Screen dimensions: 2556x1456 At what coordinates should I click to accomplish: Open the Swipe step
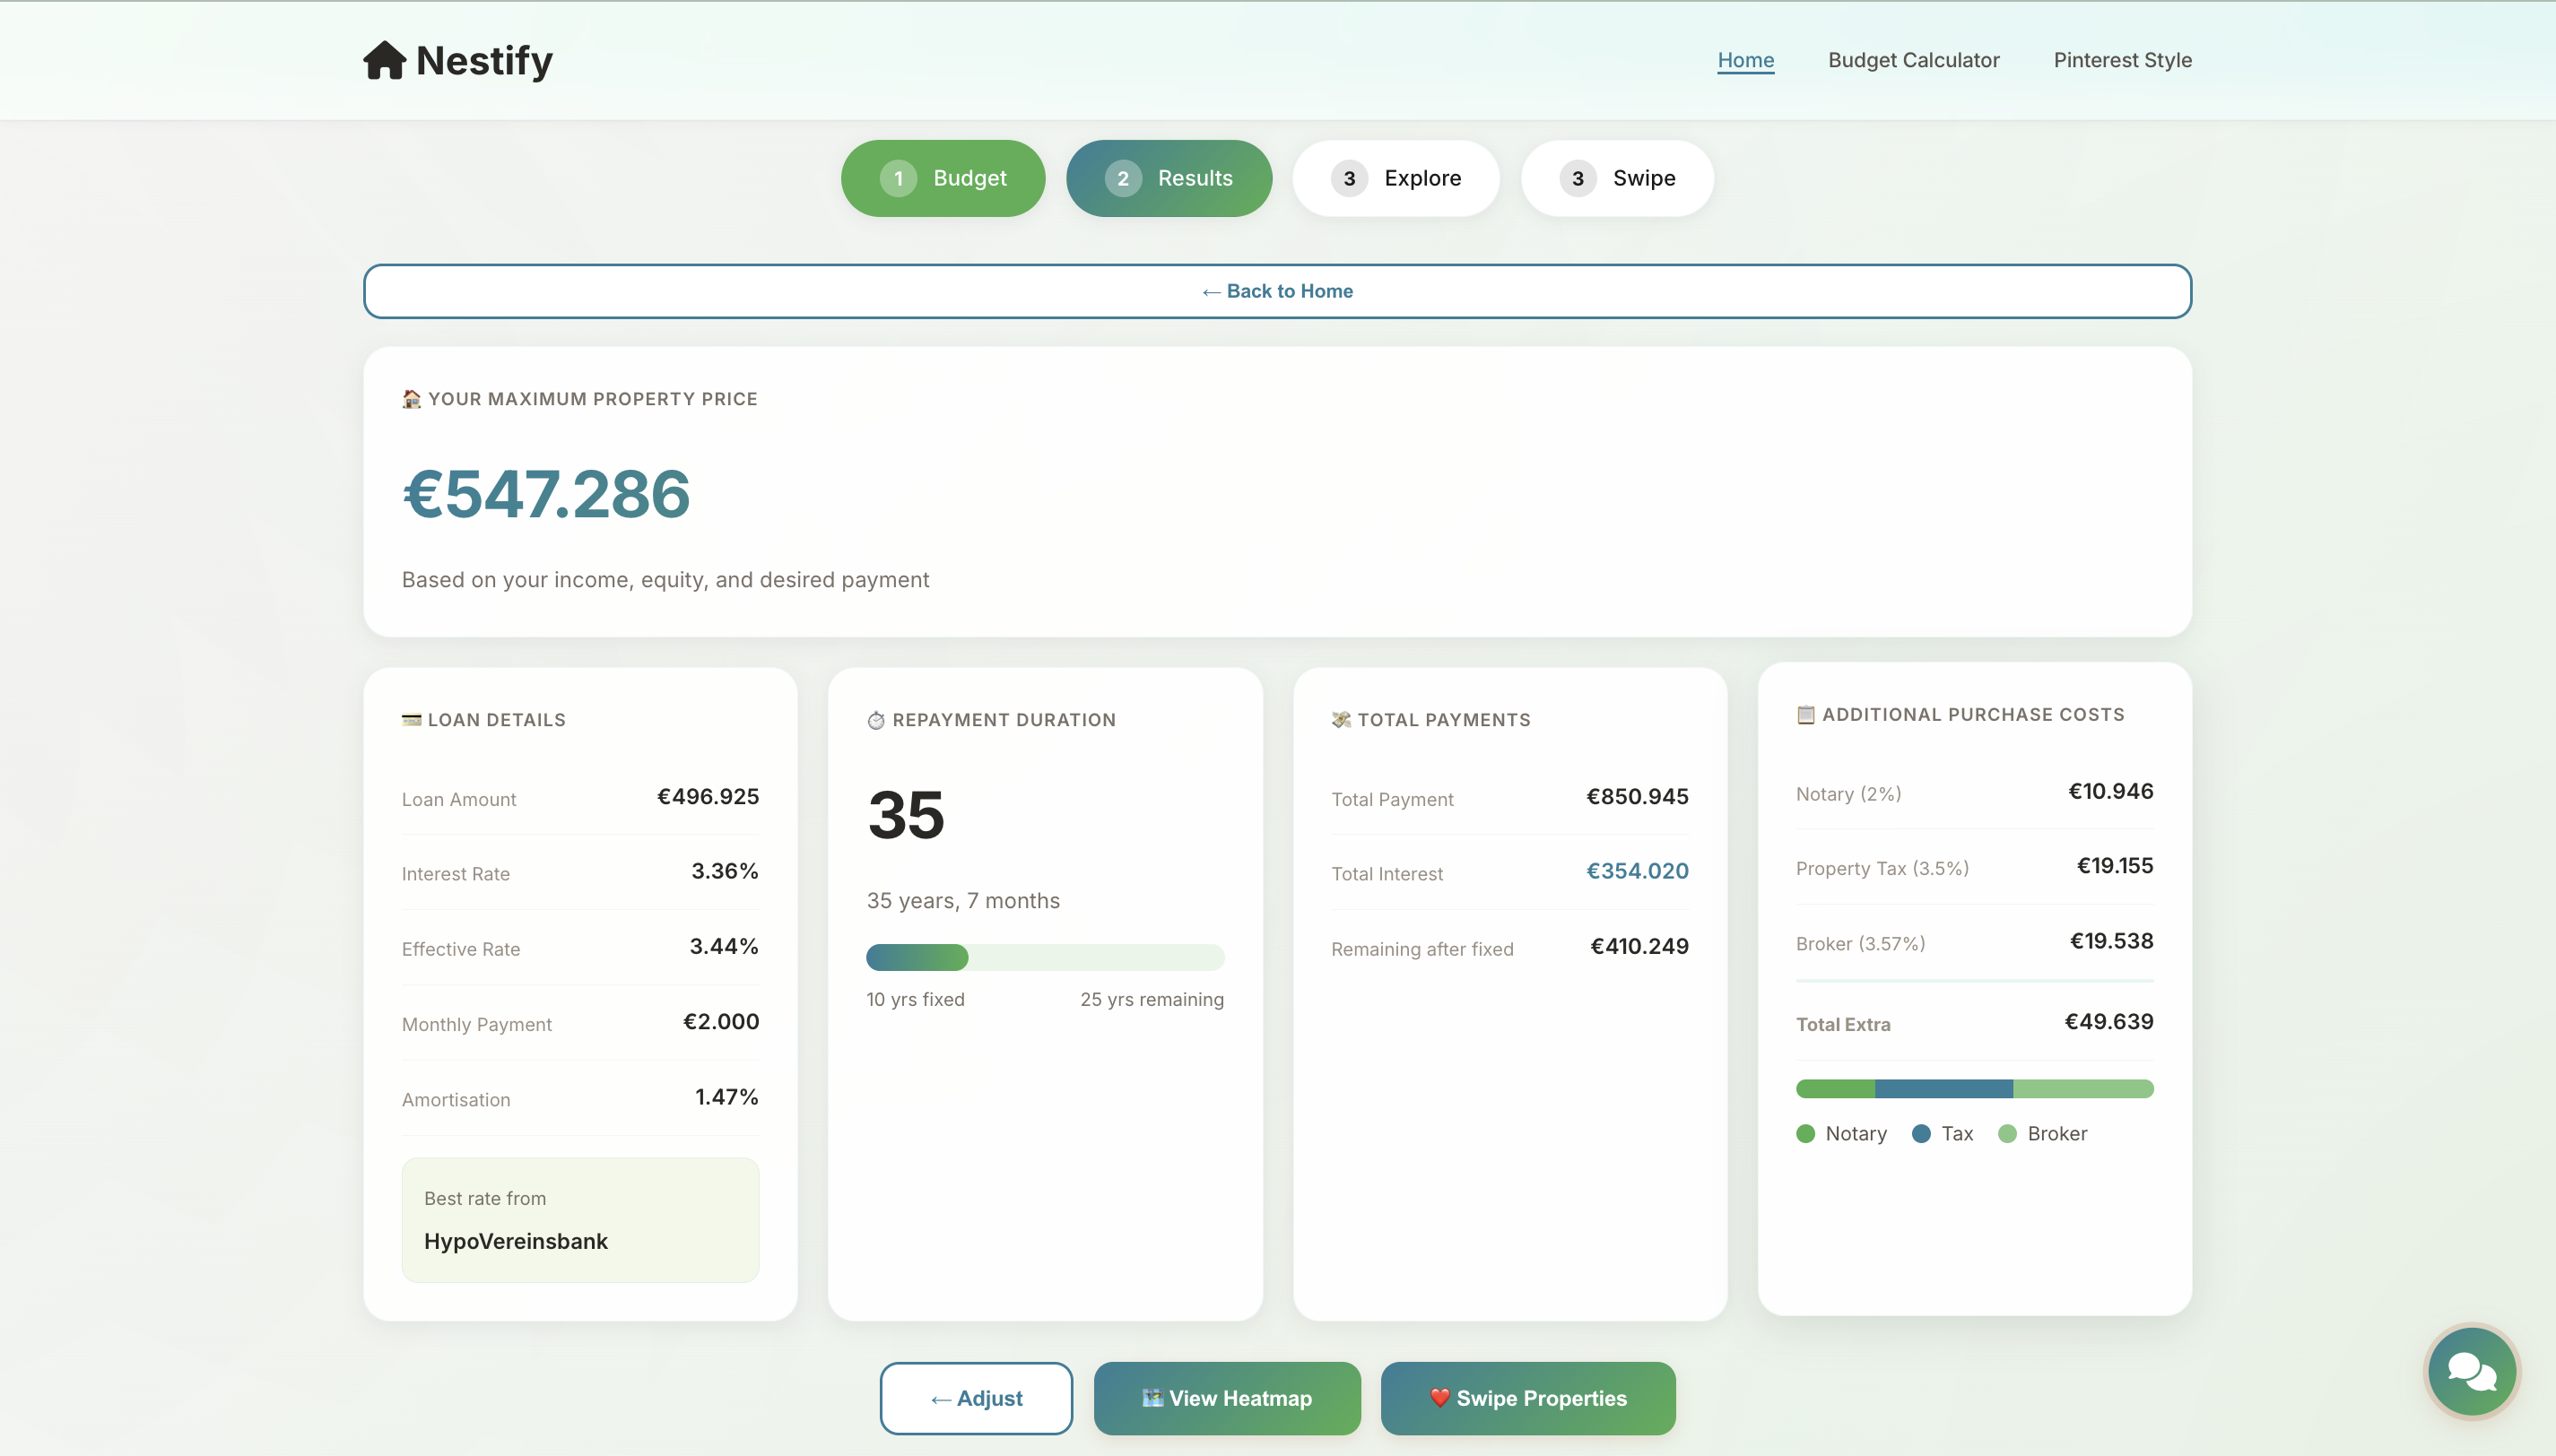pyautogui.click(x=1617, y=178)
